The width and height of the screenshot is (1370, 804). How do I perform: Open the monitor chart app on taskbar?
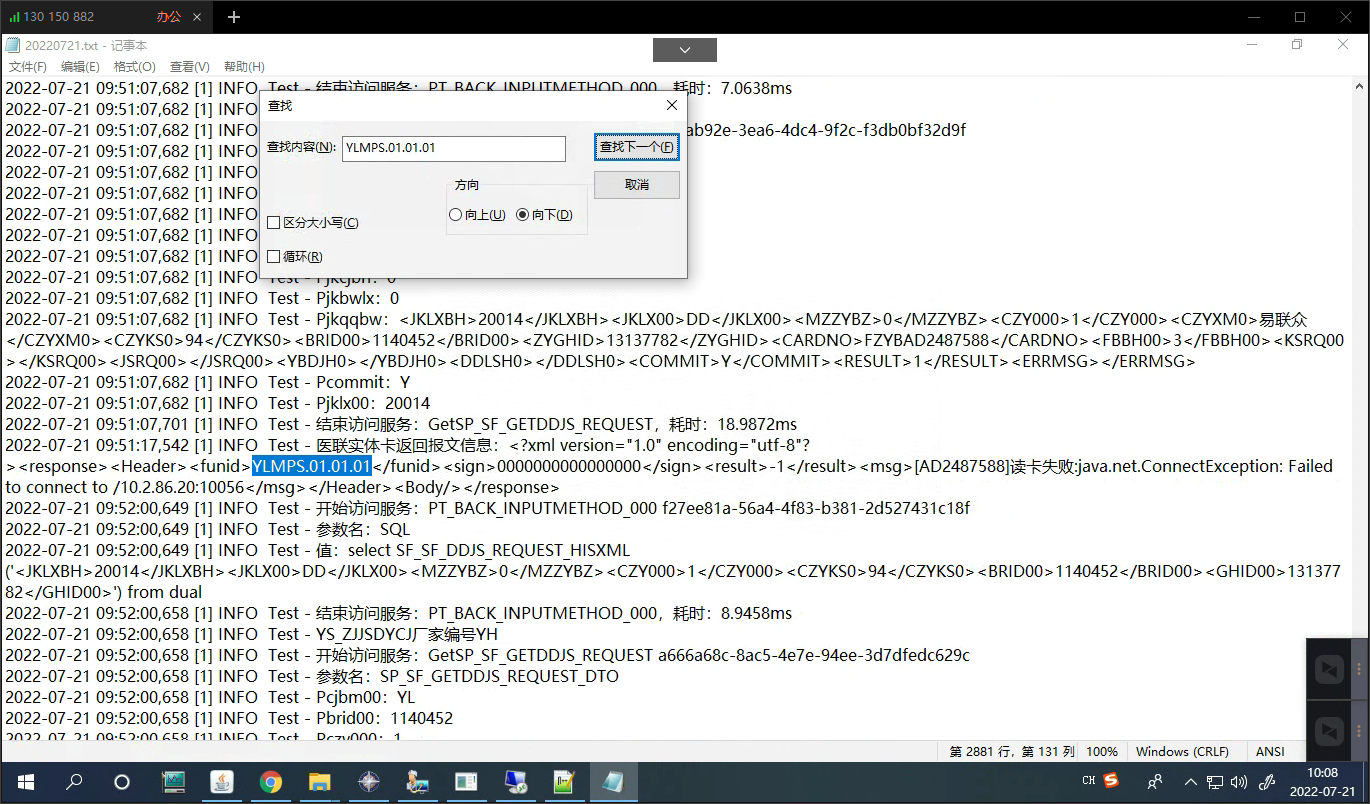[x=173, y=781]
